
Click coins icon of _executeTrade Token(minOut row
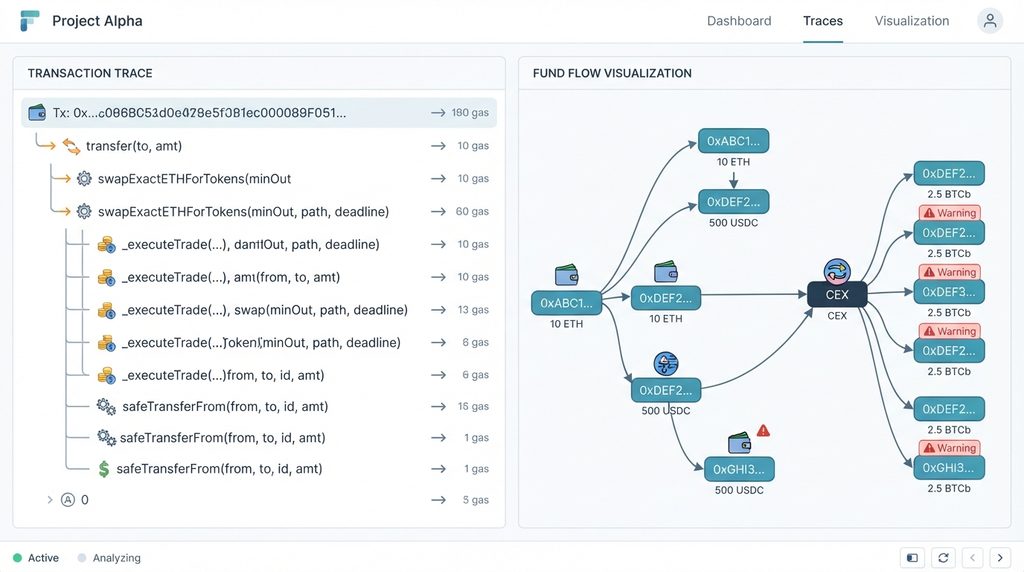pyautogui.click(x=106, y=342)
